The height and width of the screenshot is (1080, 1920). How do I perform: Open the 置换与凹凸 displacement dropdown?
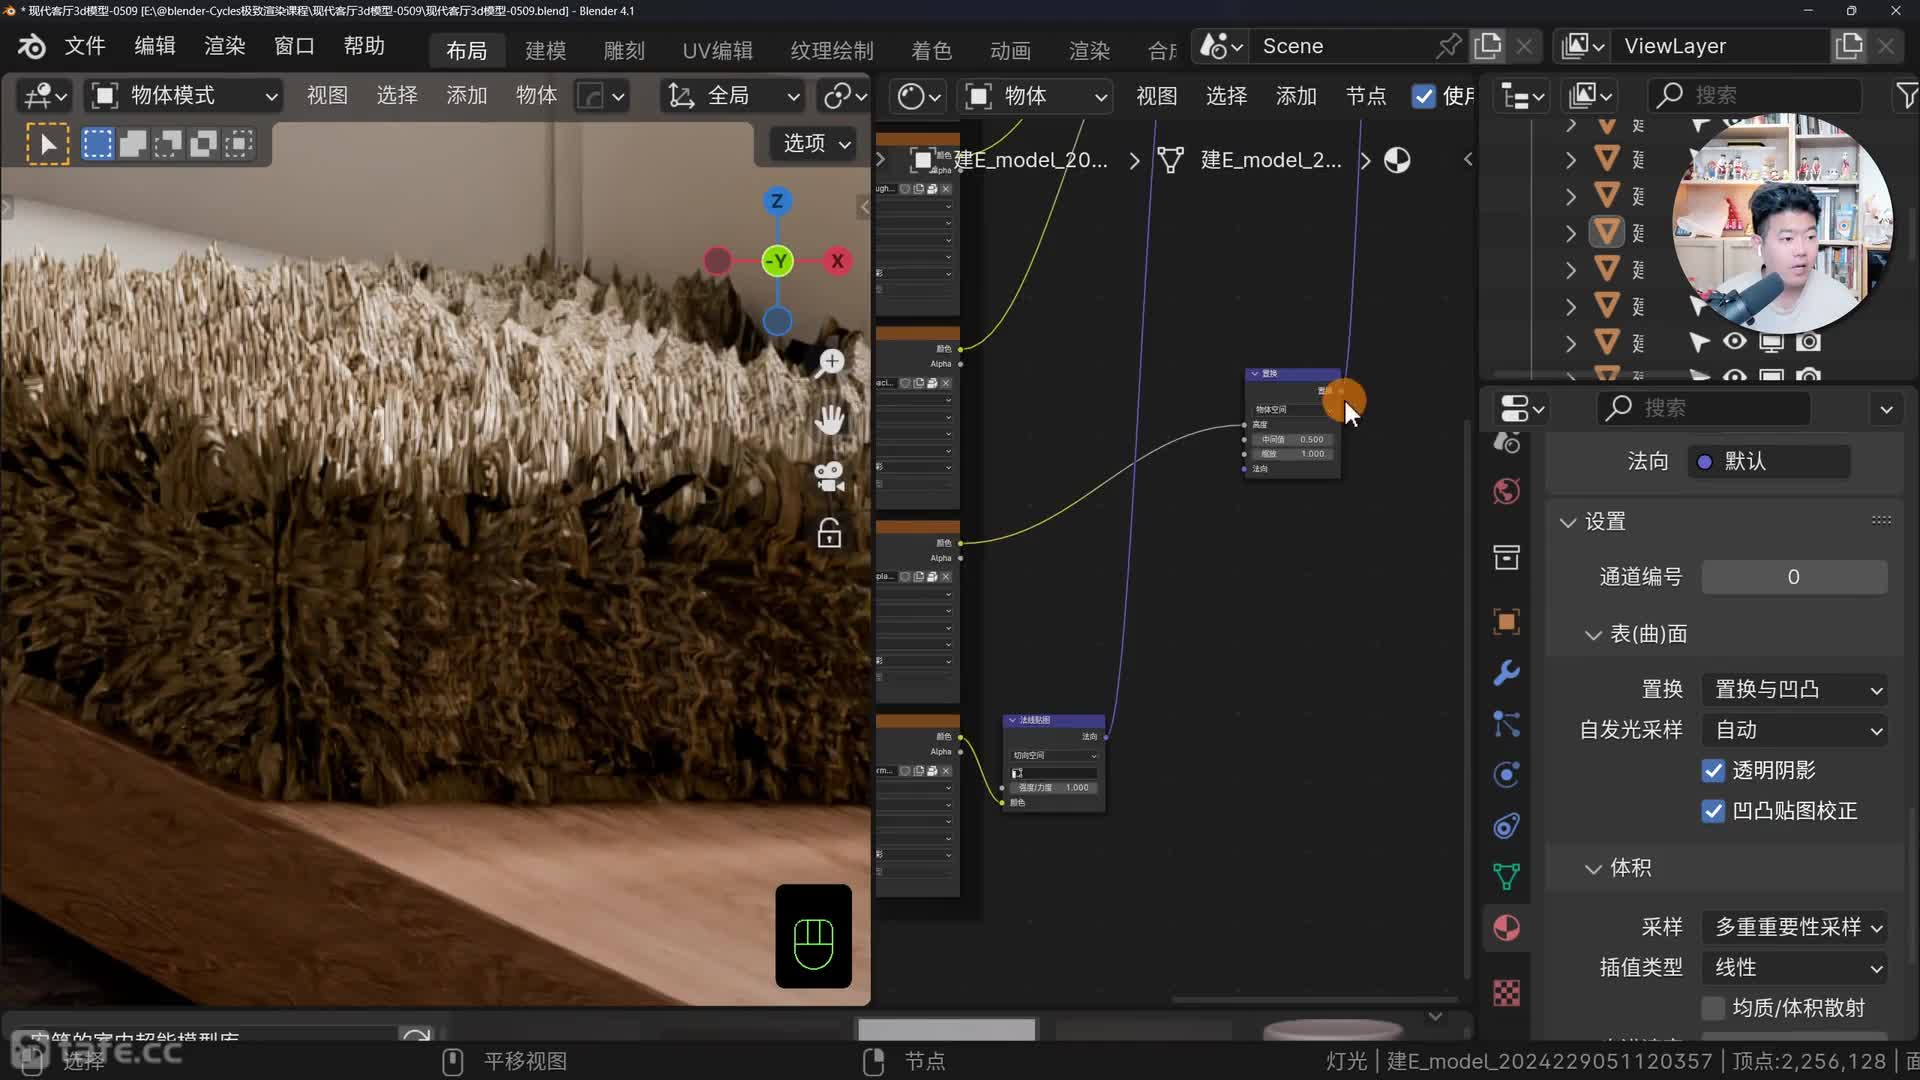coord(1795,690)
